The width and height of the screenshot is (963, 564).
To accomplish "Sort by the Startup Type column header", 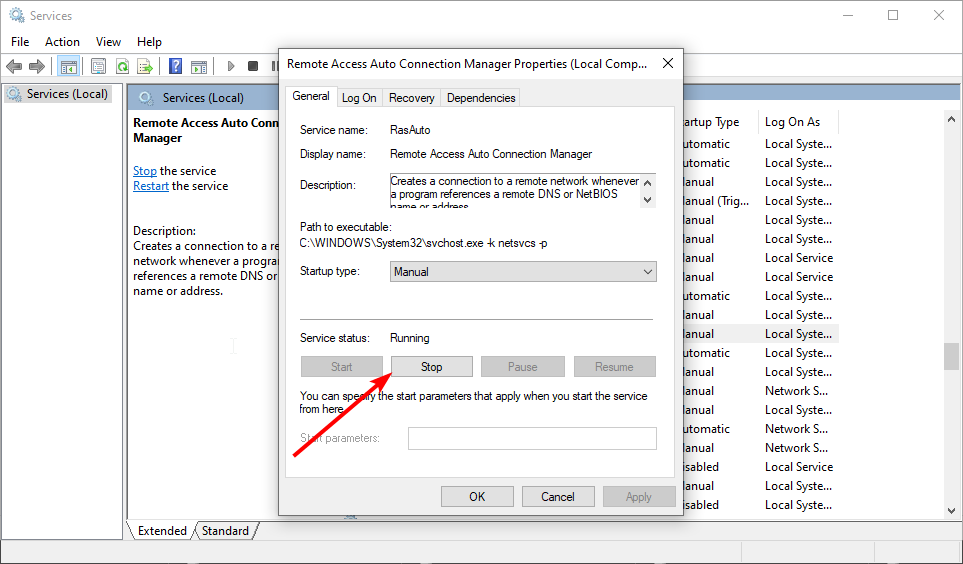I will point(720,122).
